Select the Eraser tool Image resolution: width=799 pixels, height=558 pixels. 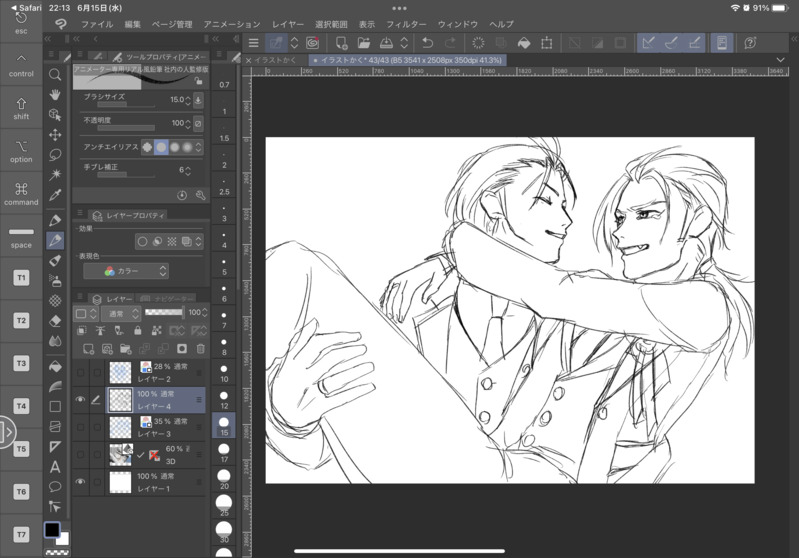pos(55,321)
